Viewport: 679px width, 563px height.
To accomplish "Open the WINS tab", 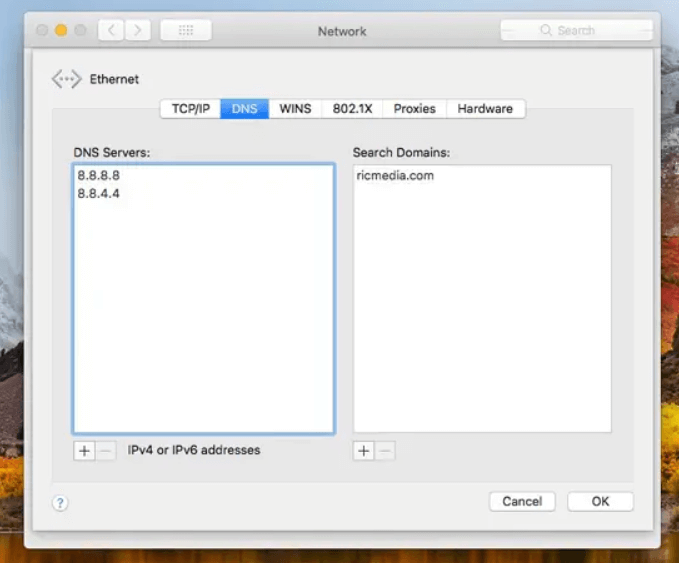I will (295, 109).
